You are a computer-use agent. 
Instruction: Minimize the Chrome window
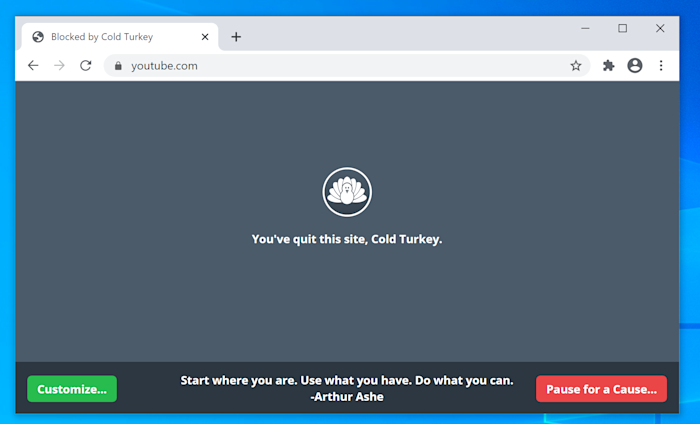tap(585, 29)
